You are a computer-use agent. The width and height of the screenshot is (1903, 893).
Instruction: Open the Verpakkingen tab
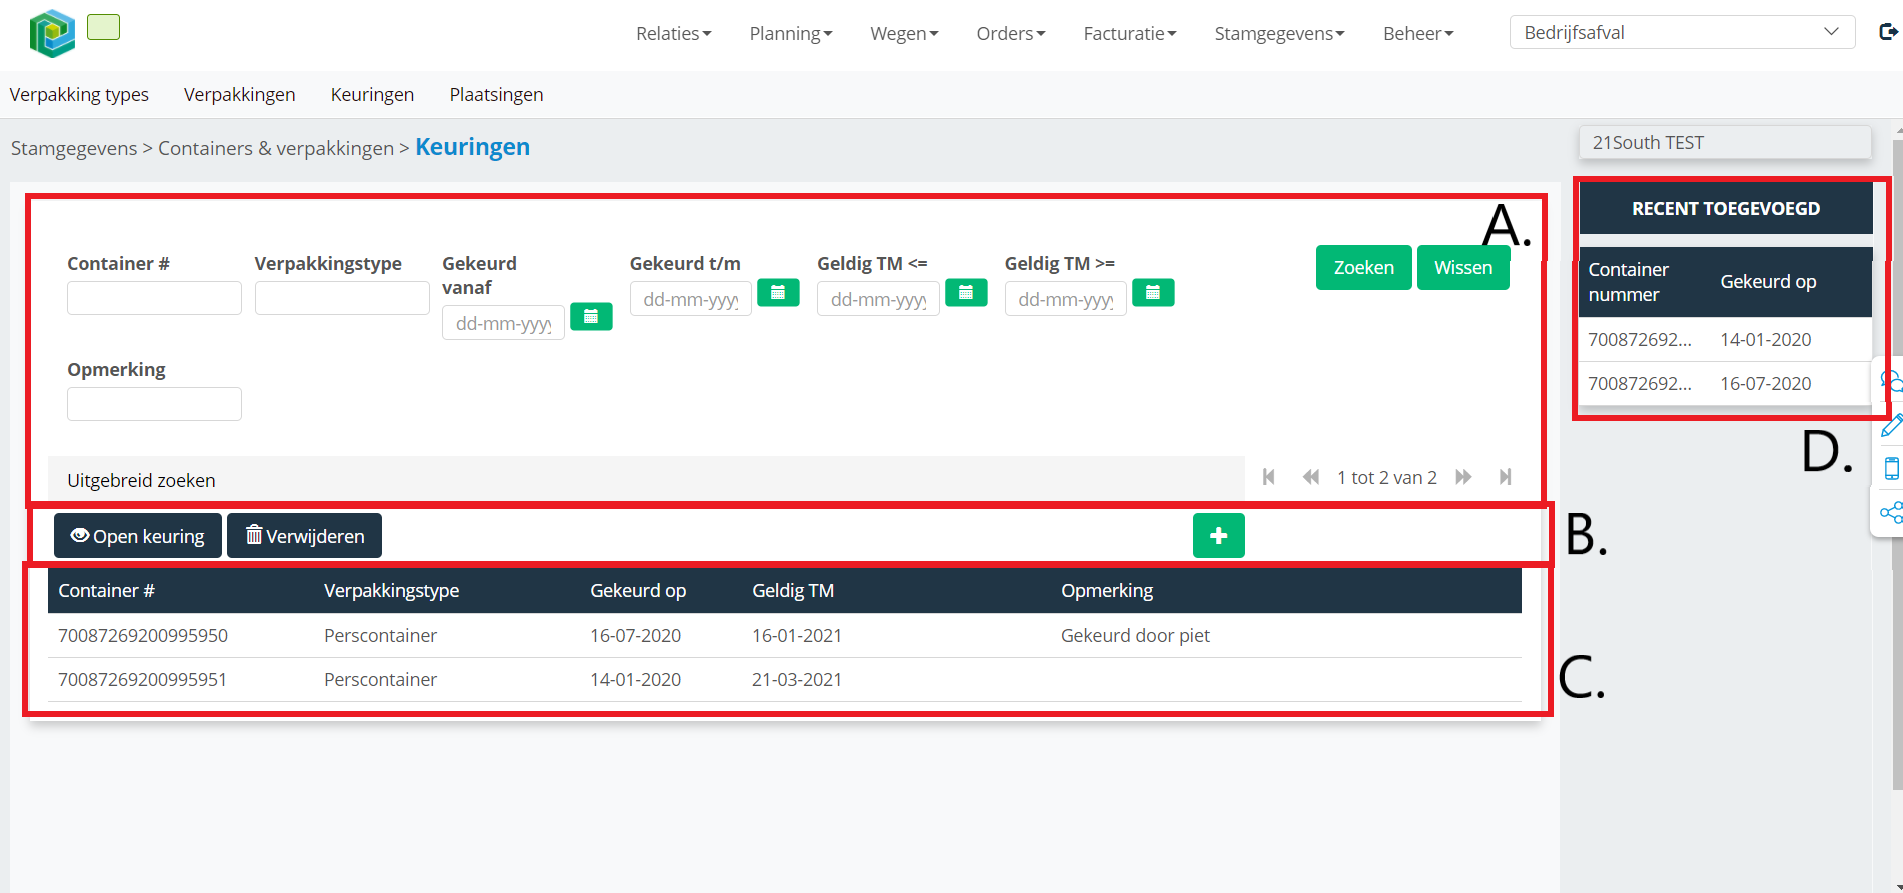click(x=240, y=94)
